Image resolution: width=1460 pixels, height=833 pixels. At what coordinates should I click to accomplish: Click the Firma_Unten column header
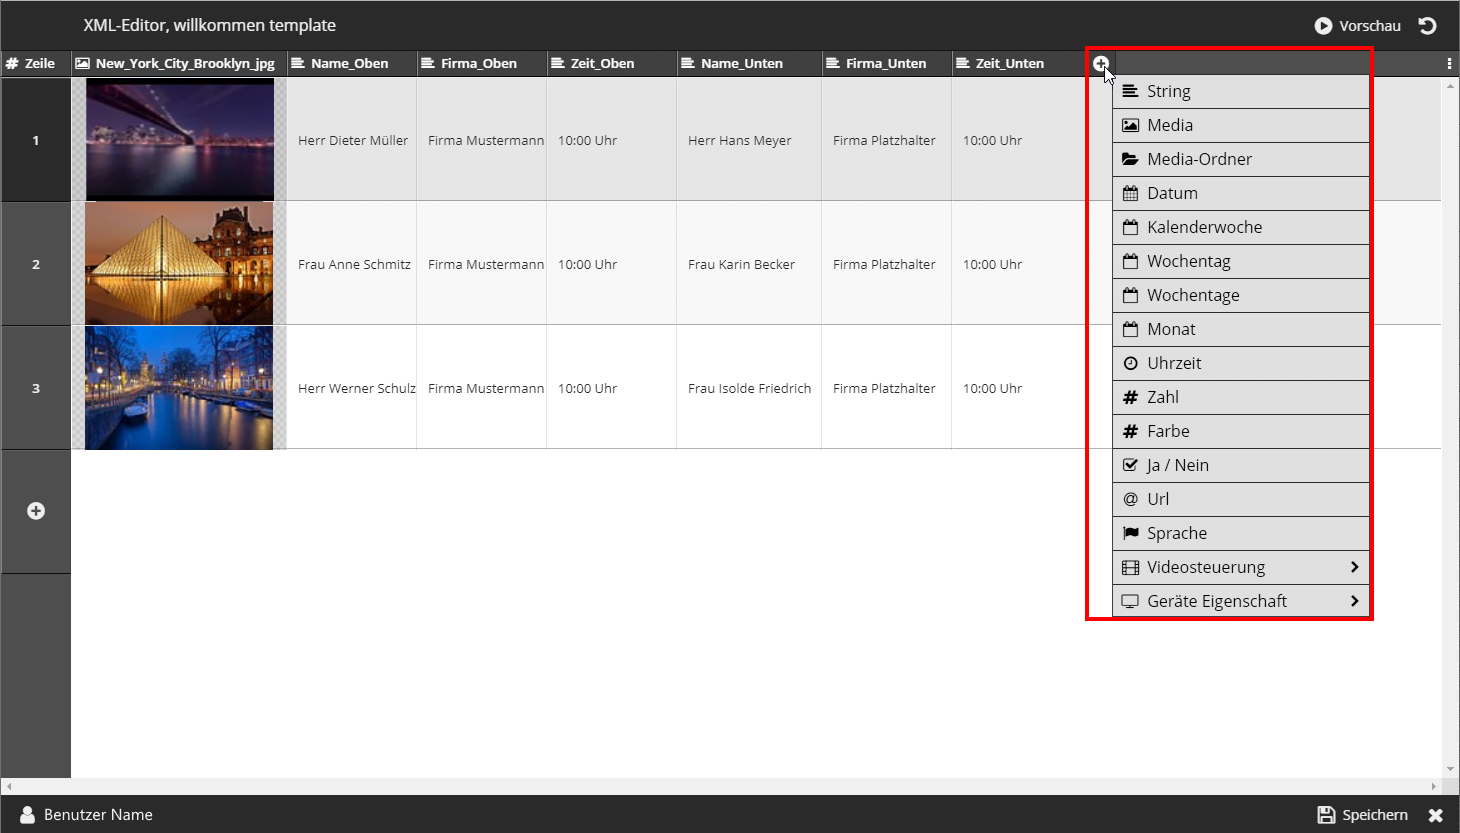[x=885, y=63]
